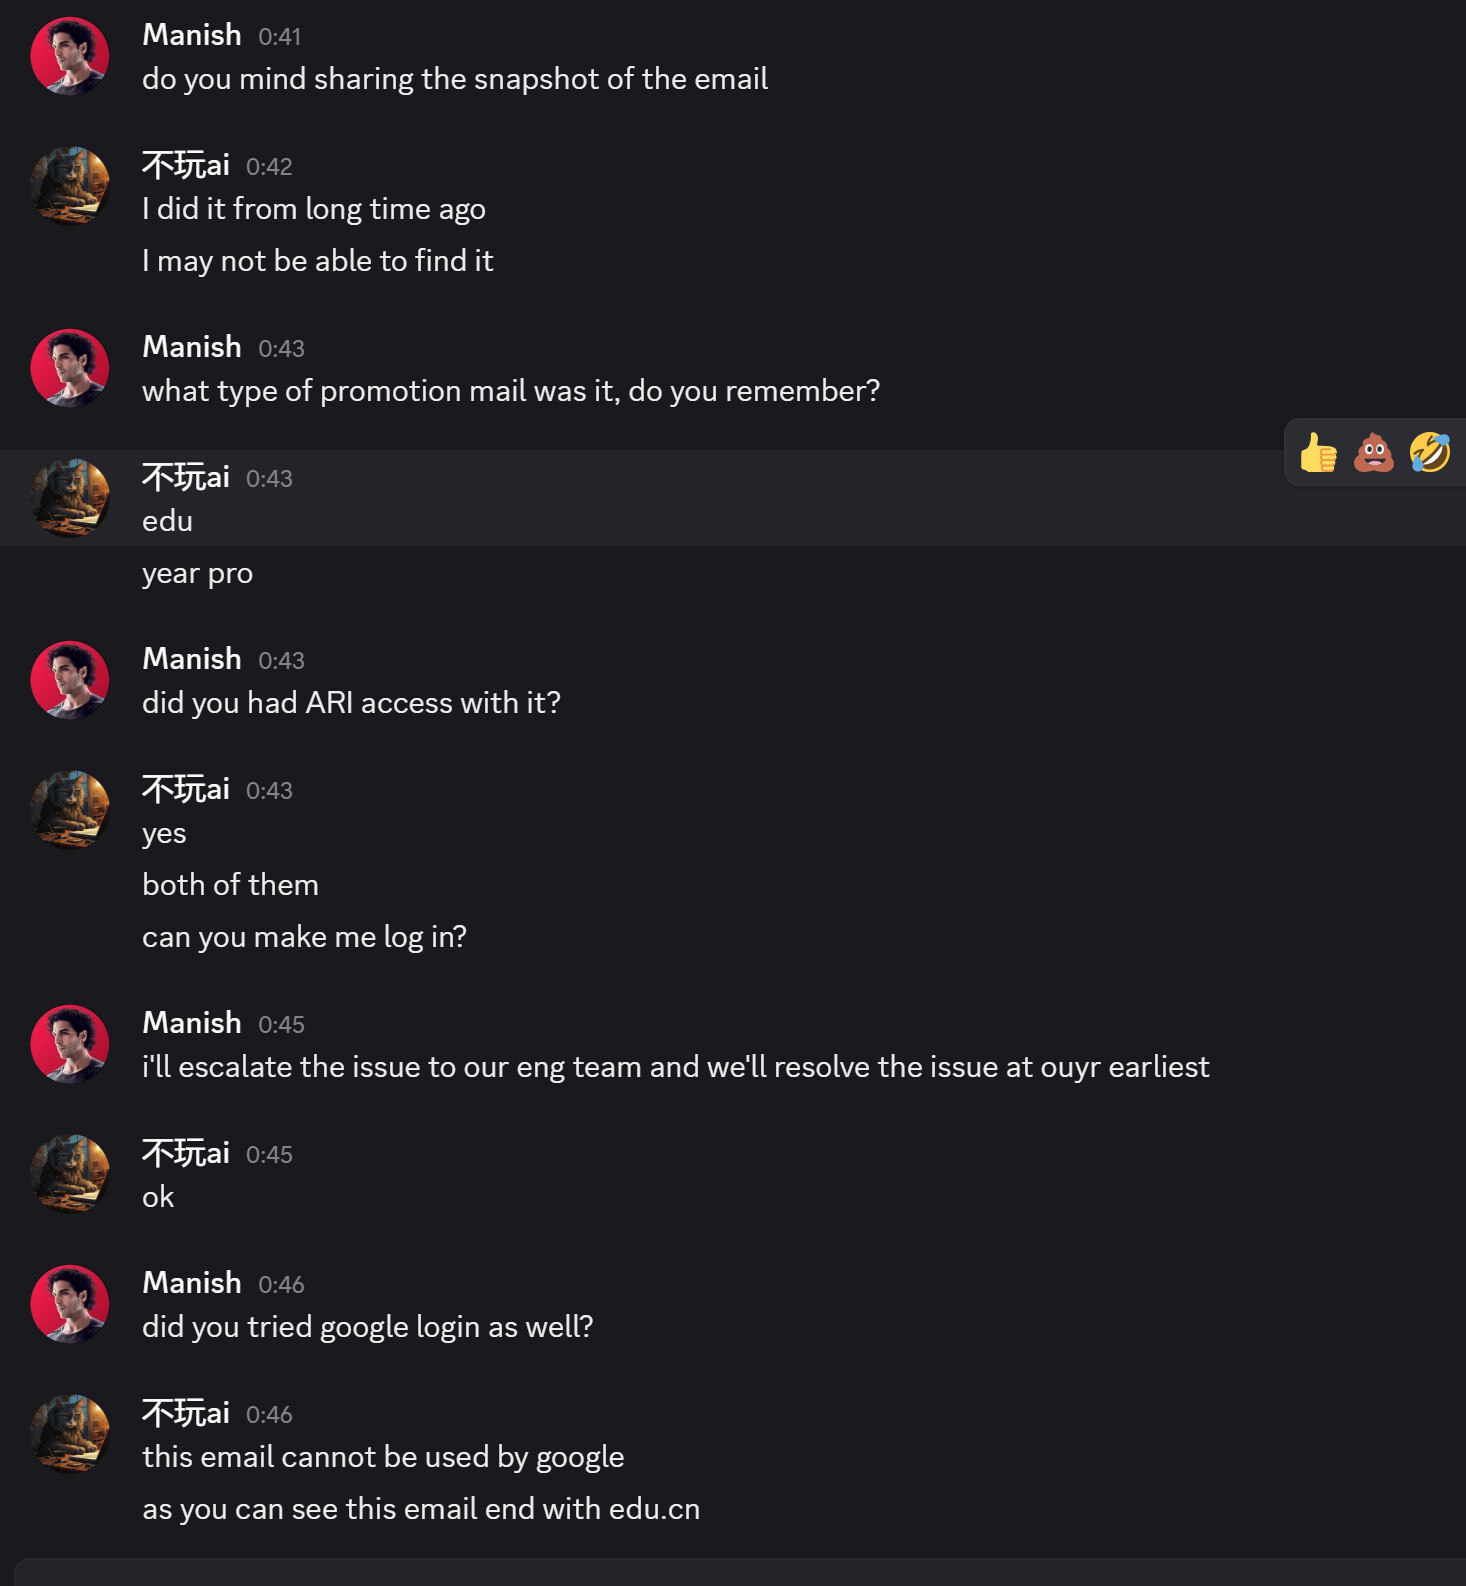This screenshot has width=1466, height=1586.
Task: Click Manish's avatar beside the escalate message
Action: [70, 1045]
